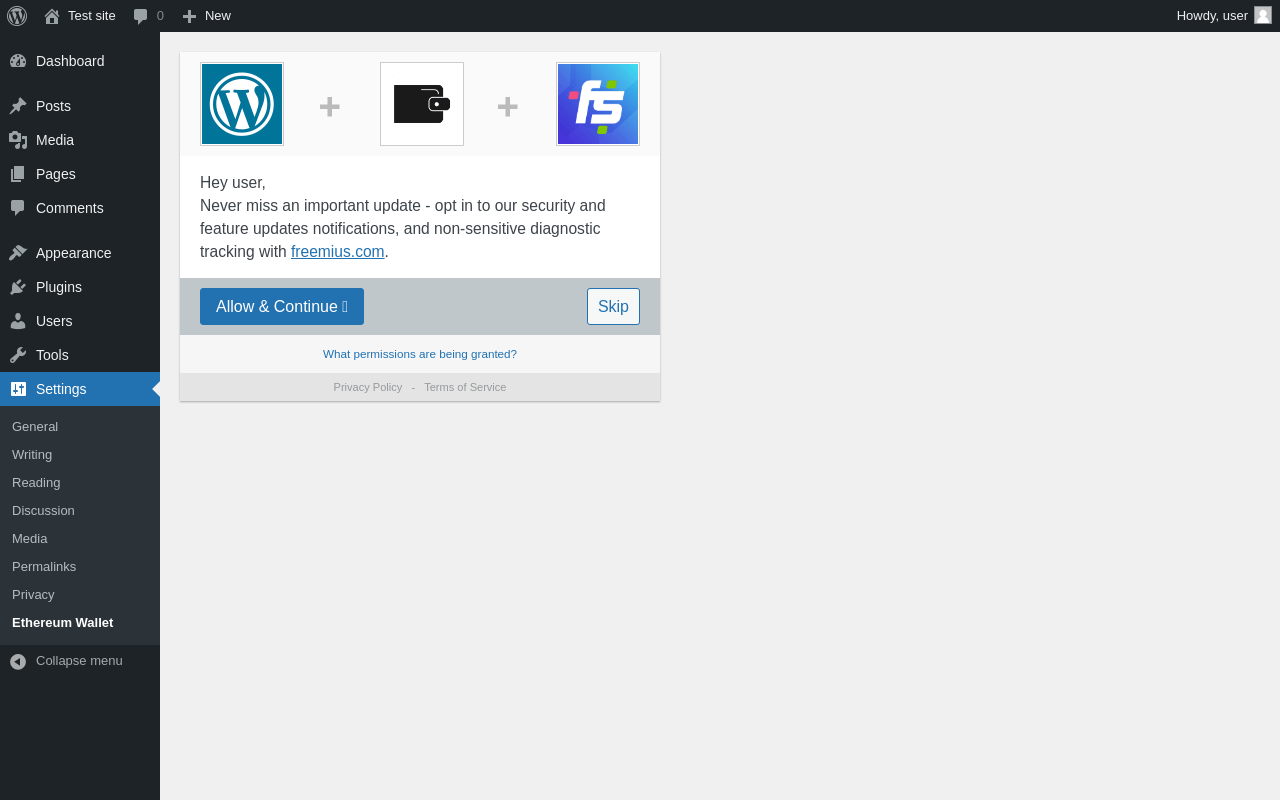Viewport: 1280px width, 800px height.
Task: Click the Pages documents icon
Action: [18, 174]
